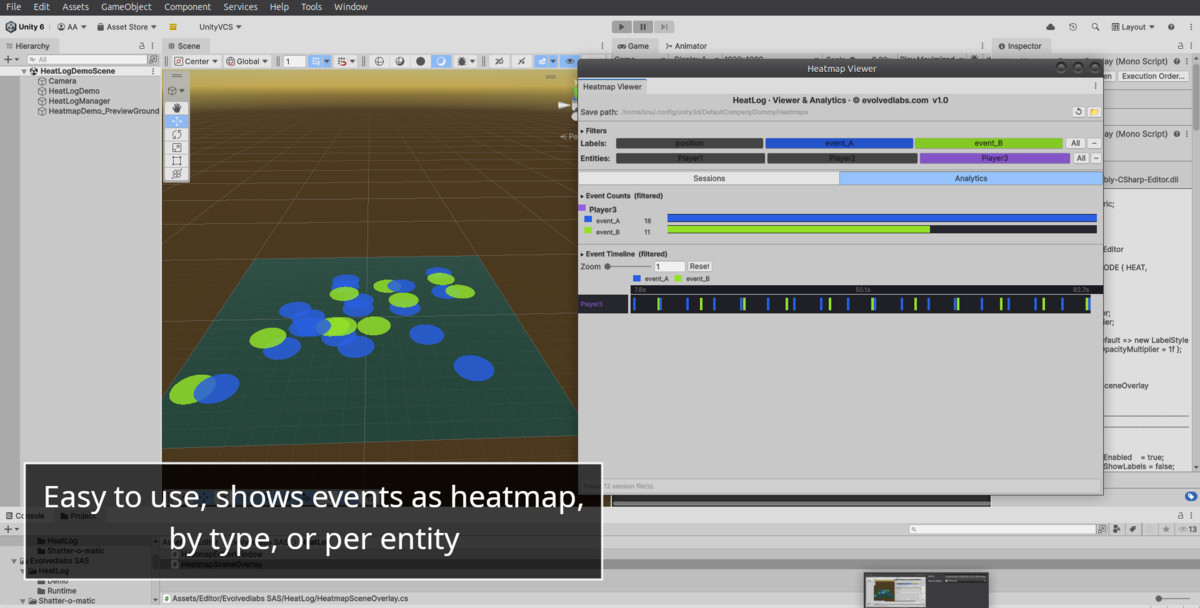Select the Rotate tool in Scene overlay
The image size is (1200, 608).
coord(177,134)
